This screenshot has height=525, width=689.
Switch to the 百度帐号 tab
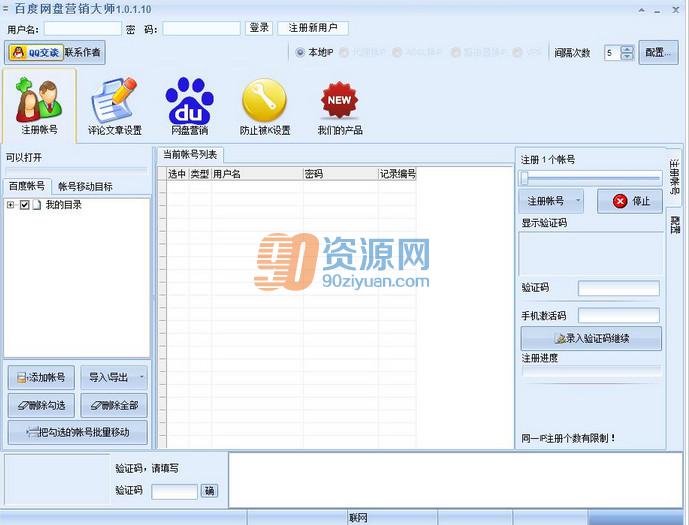(27, 186)
